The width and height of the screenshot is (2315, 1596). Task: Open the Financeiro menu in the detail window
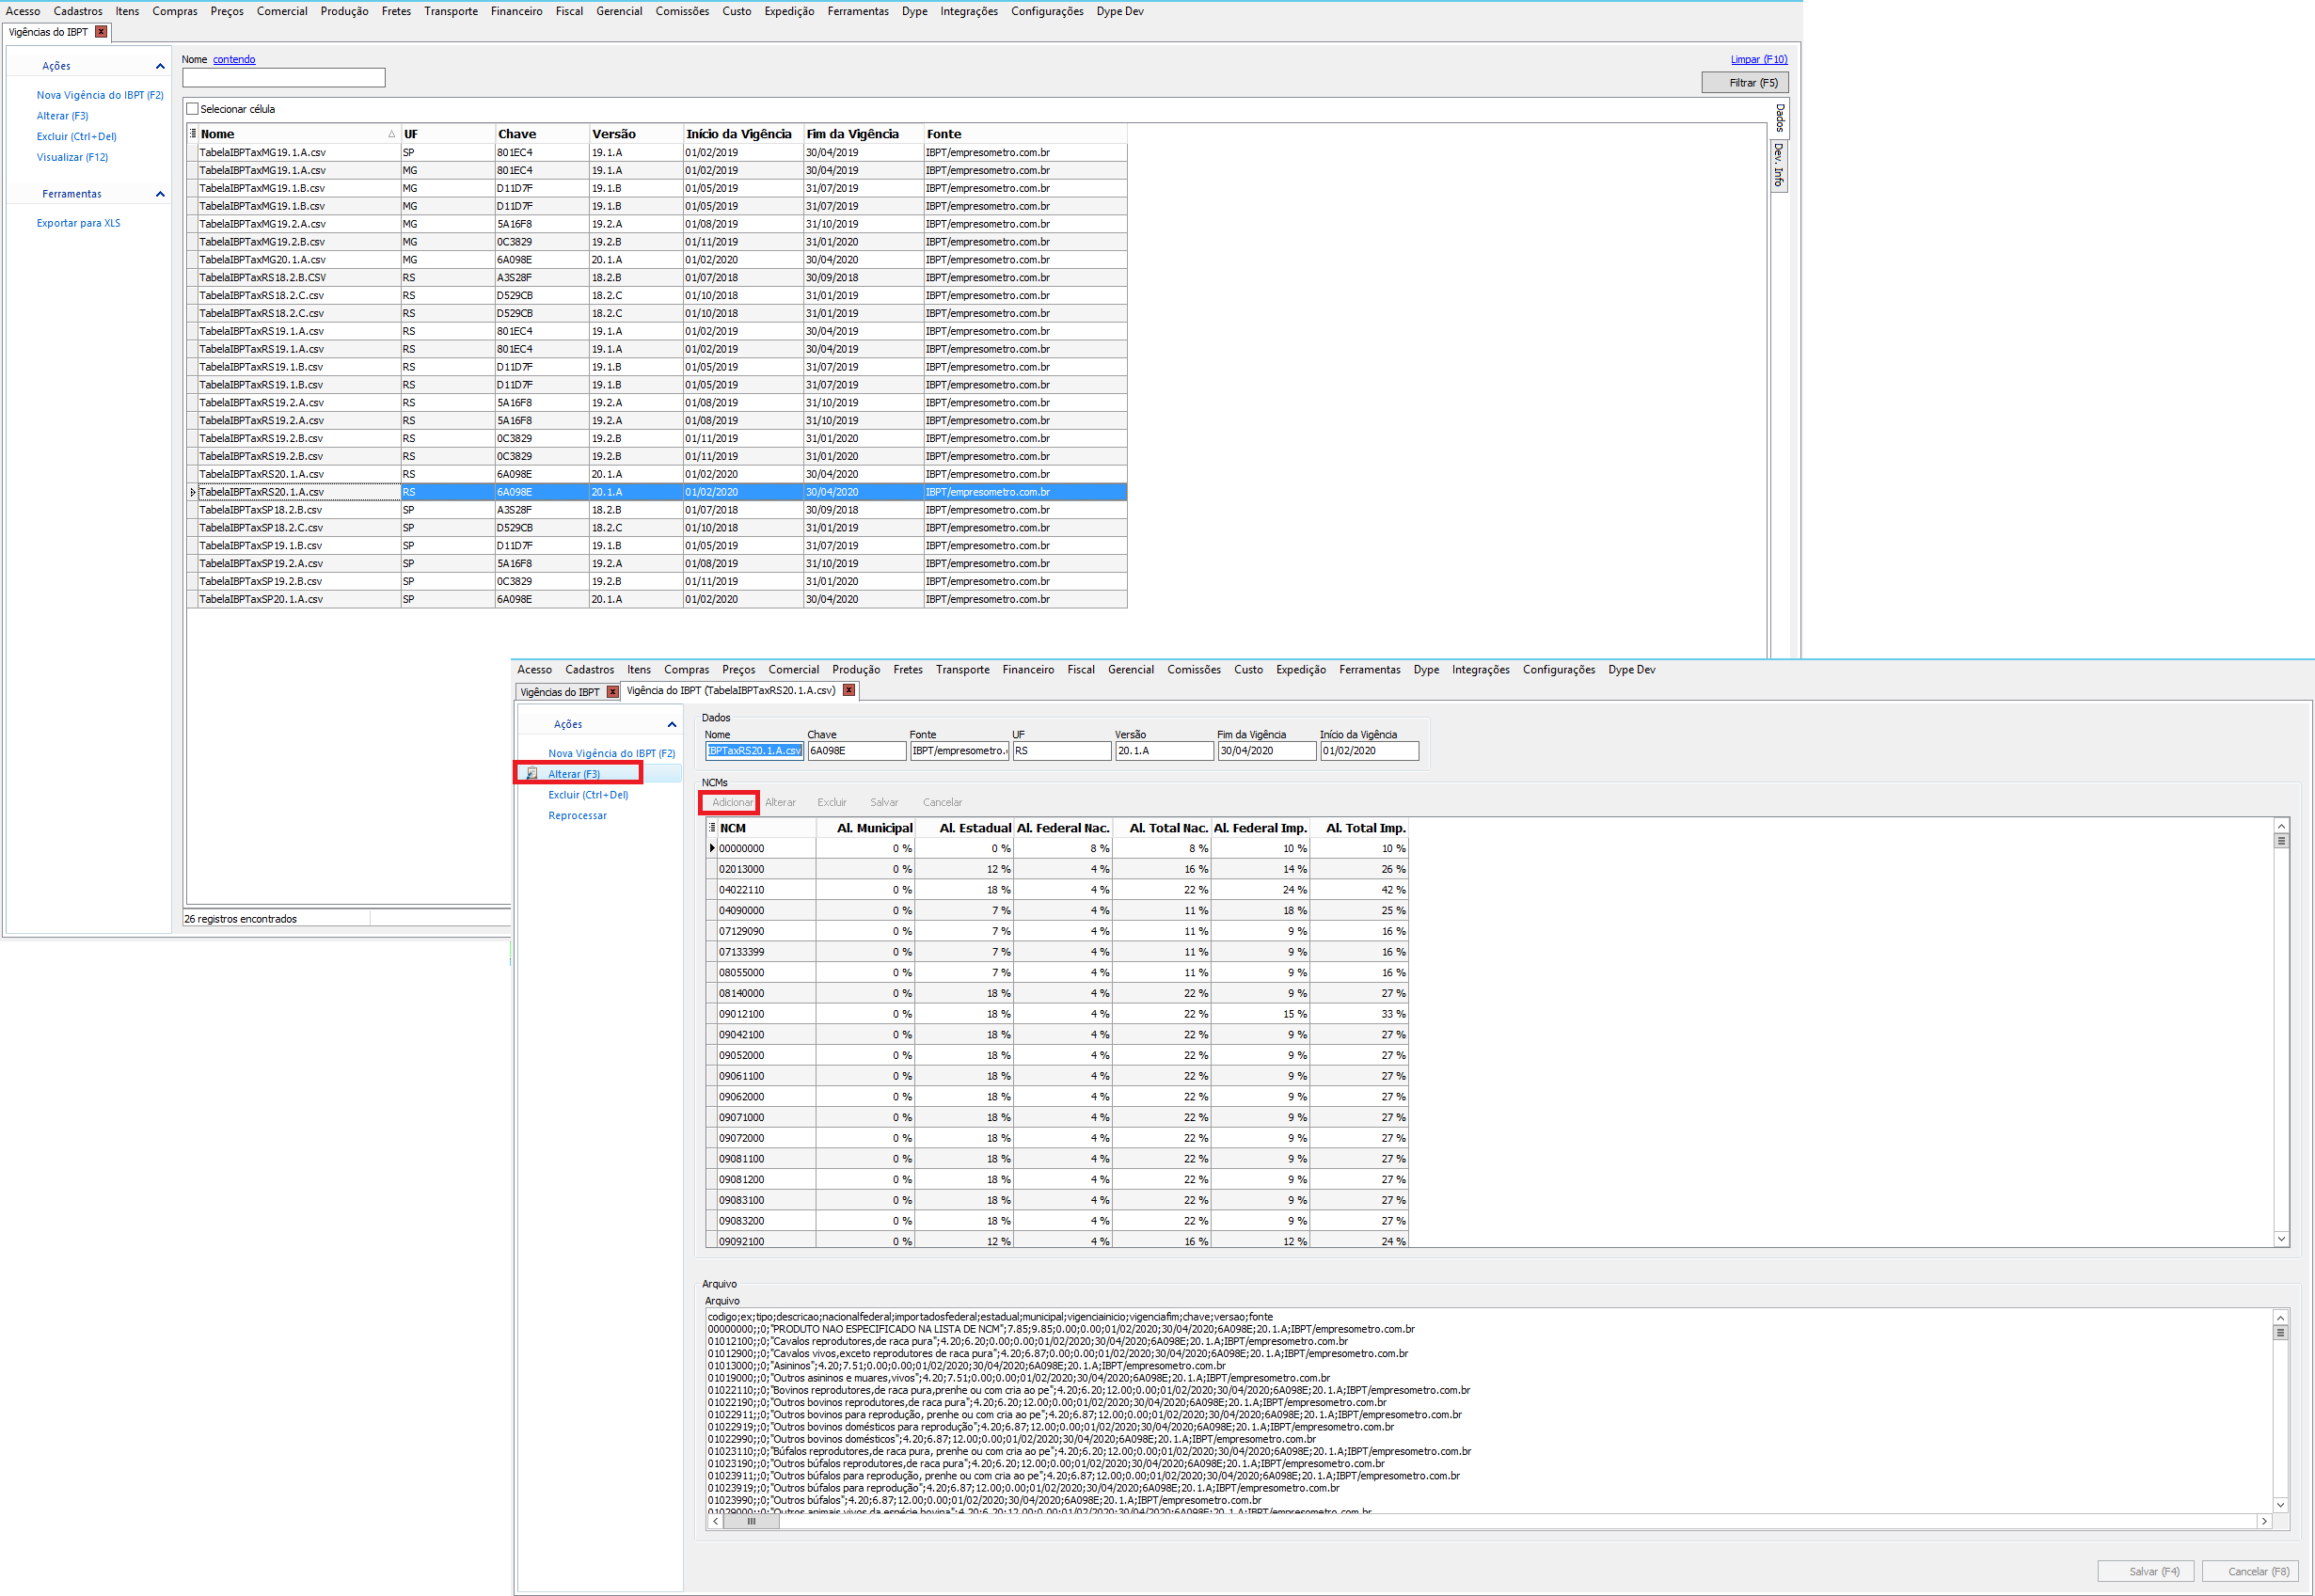(1028, 669)
